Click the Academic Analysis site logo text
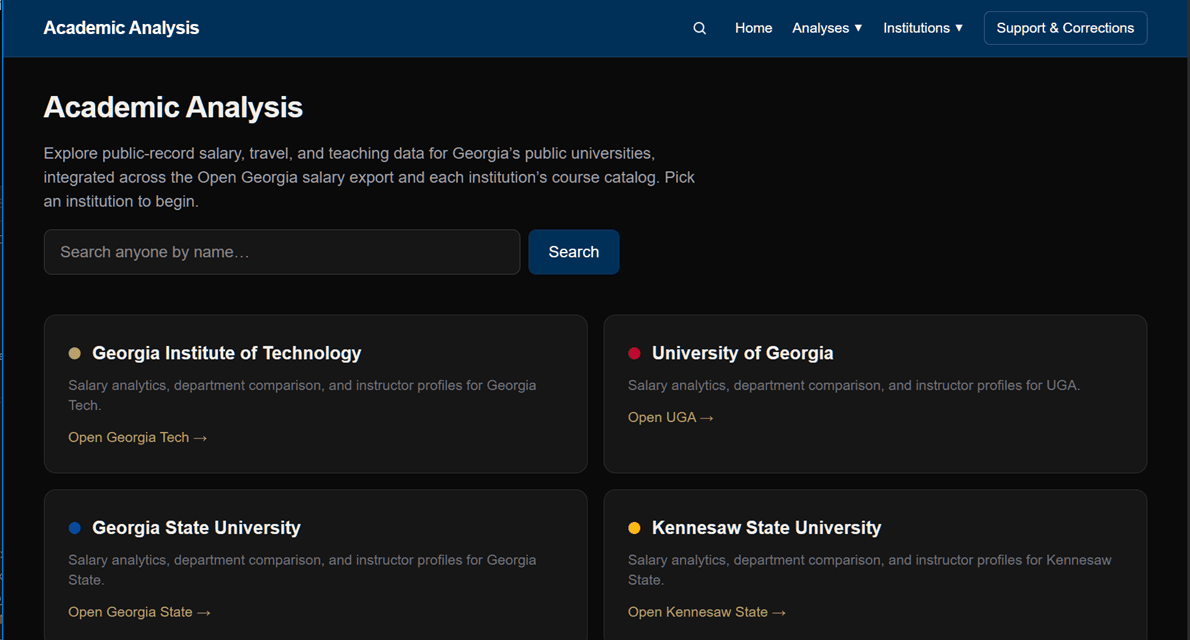This screenshot has height=640, width=1190. coord(121,28)
